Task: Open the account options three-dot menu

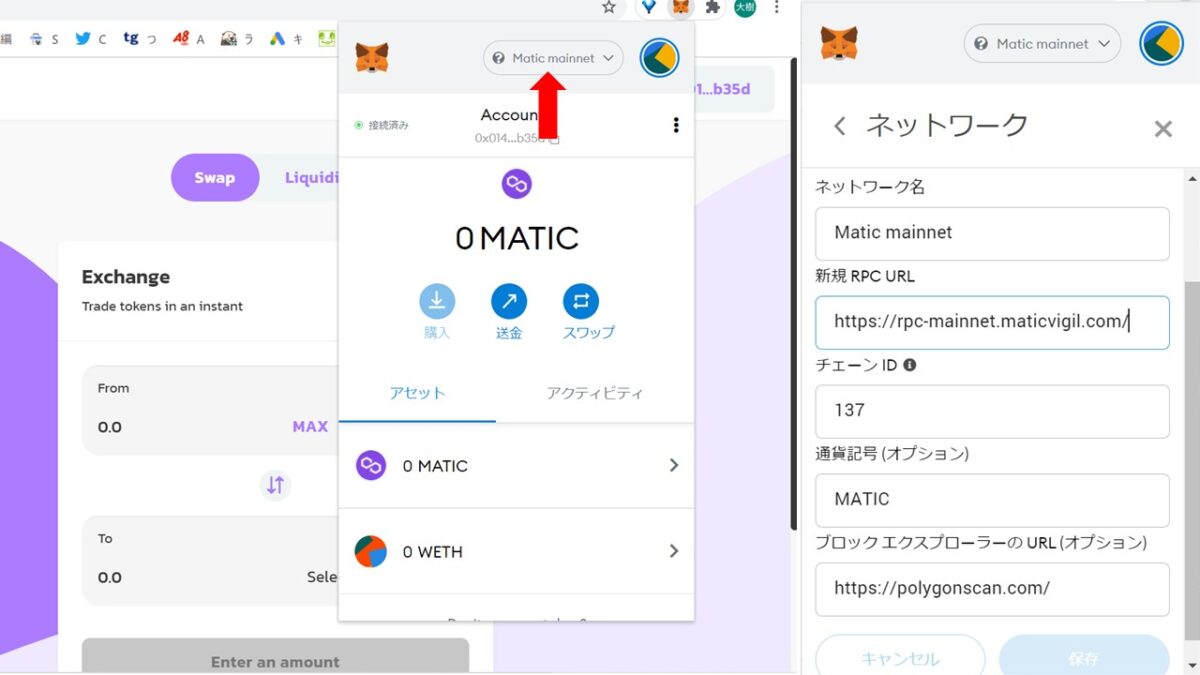Action: pyautogui.click(x=676, y=125)
